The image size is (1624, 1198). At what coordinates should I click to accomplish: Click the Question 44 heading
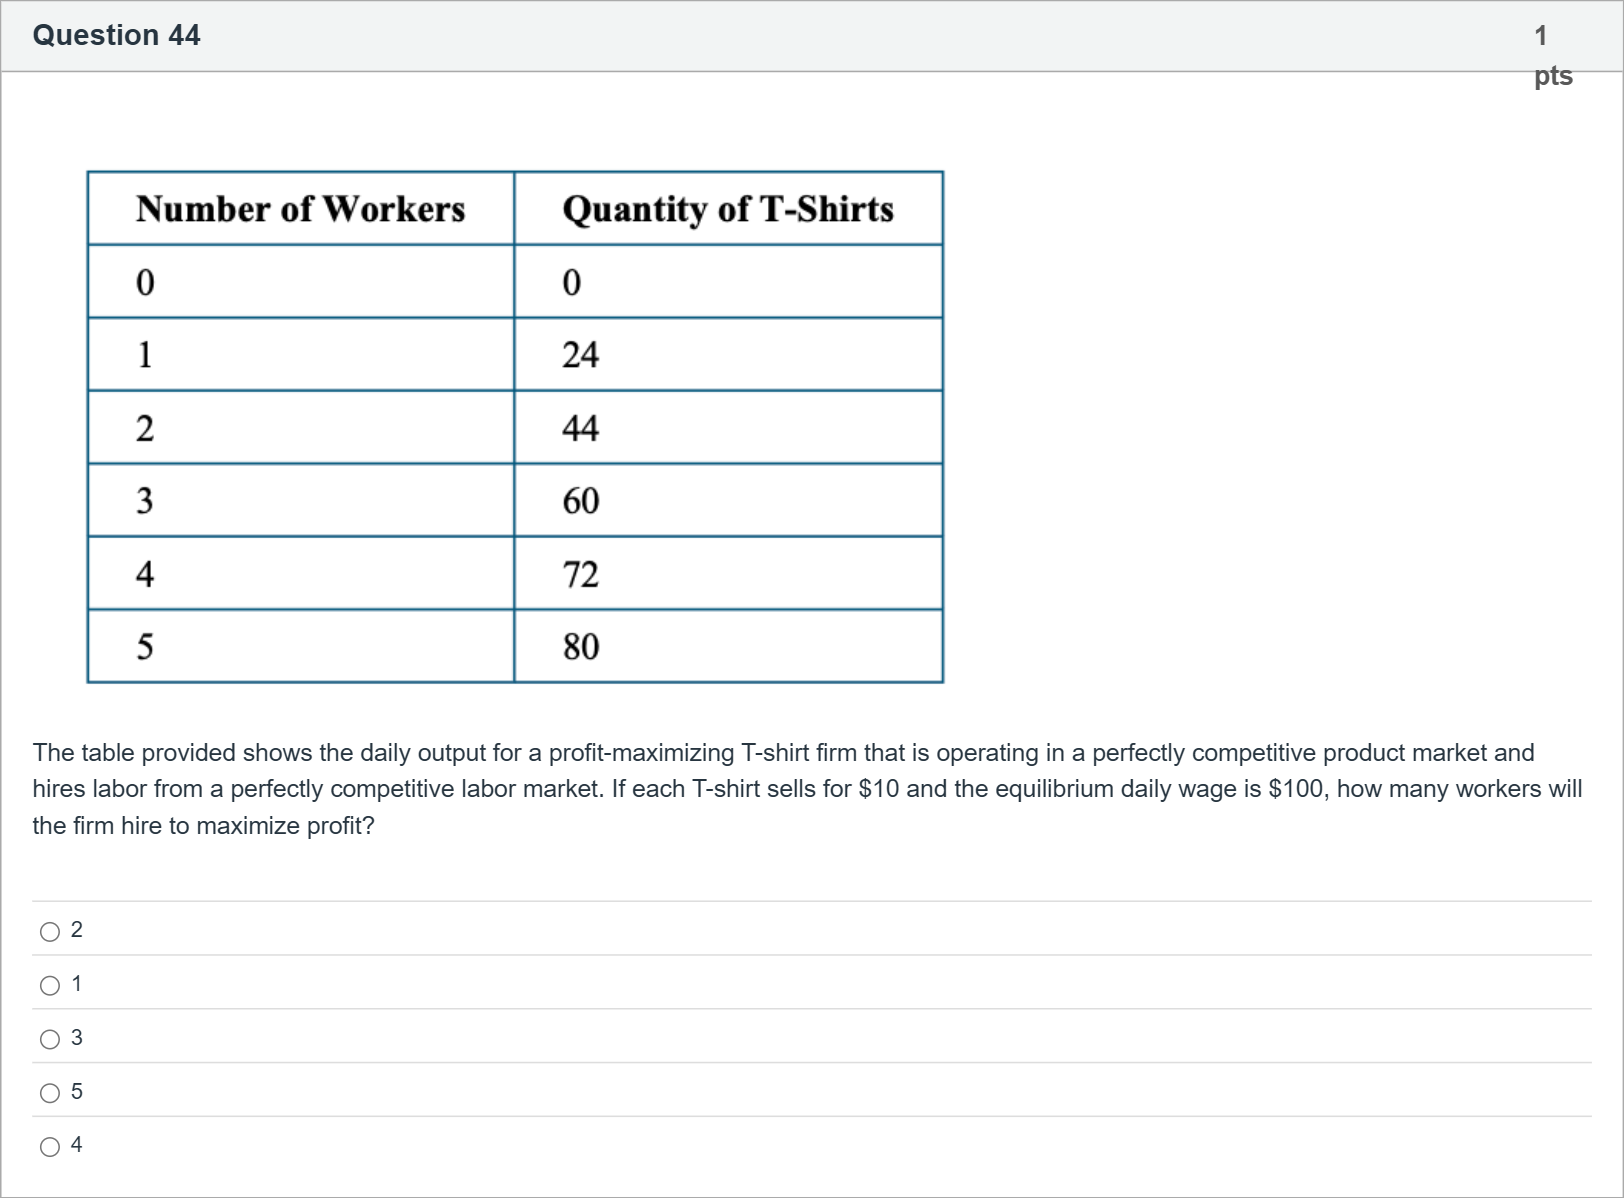tap(116, 35)
